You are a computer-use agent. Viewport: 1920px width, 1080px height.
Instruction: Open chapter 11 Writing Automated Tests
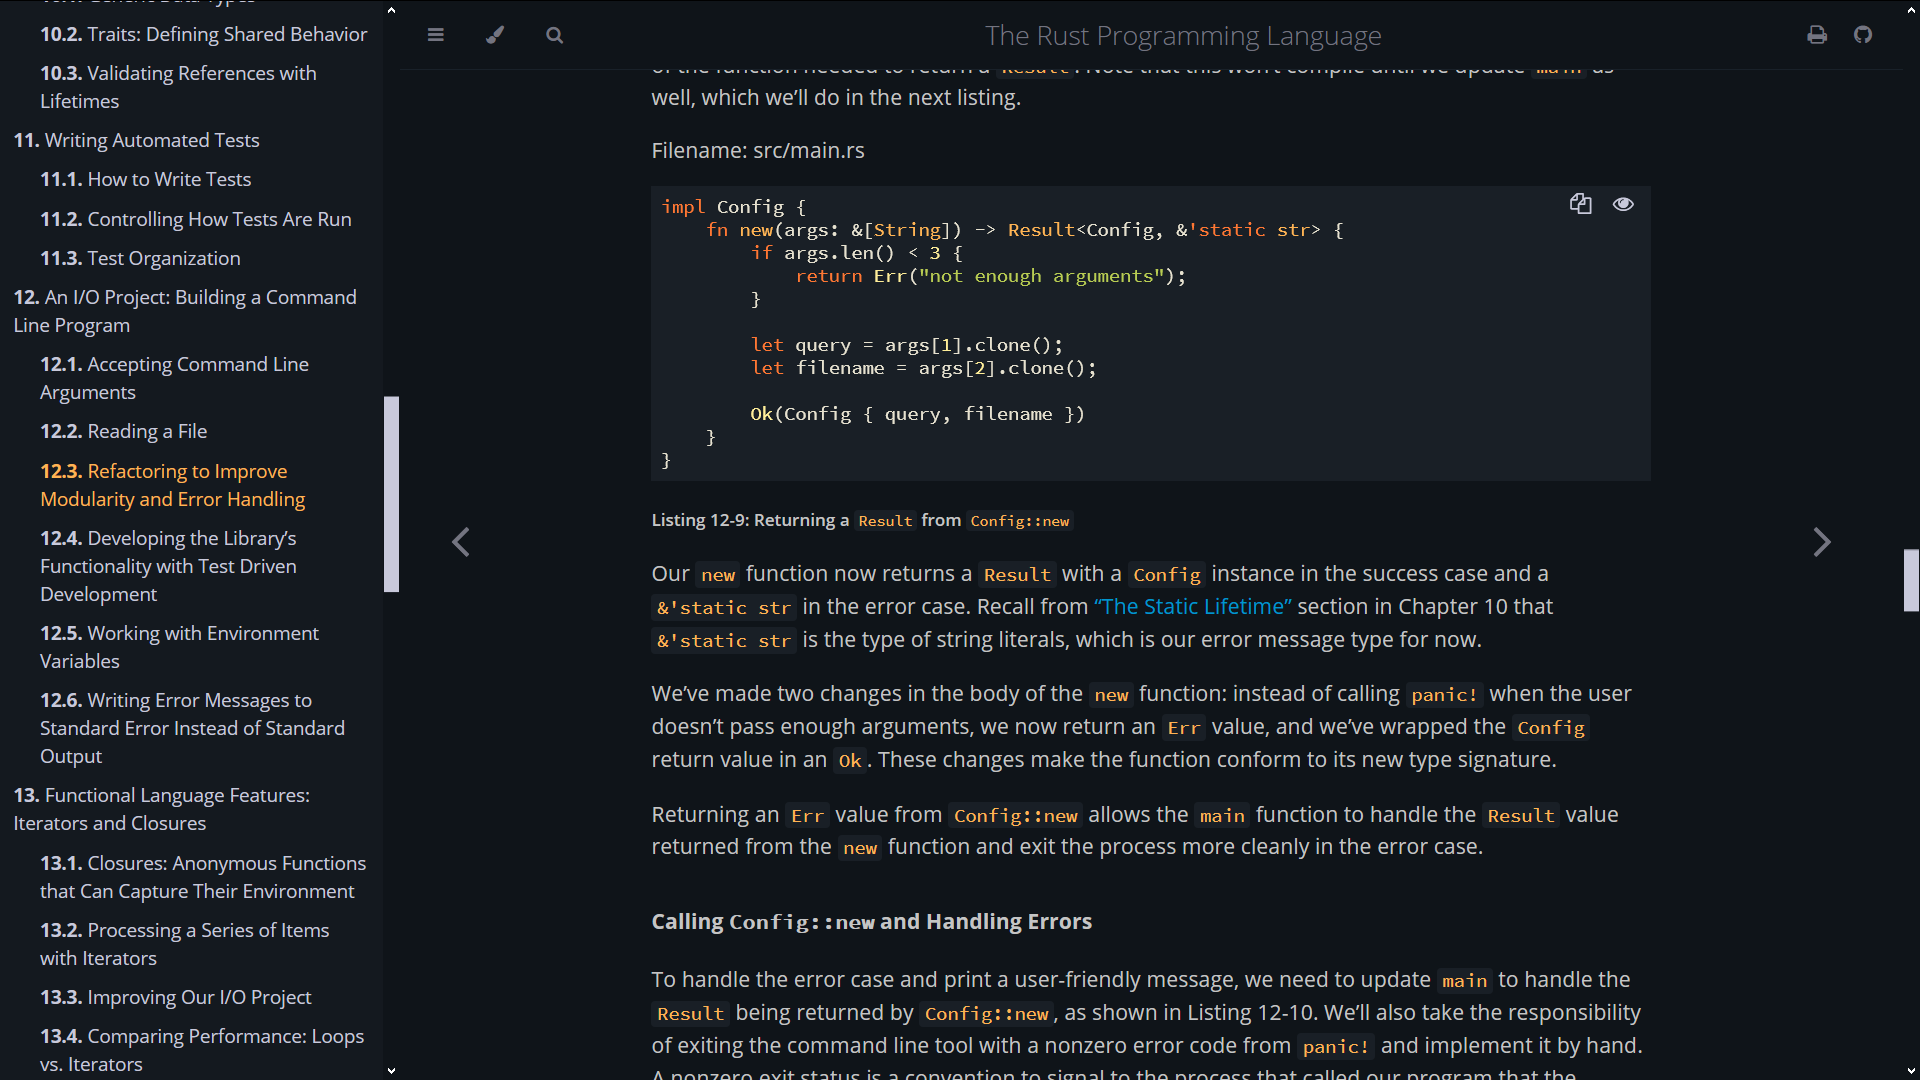(x=136, y=140)
